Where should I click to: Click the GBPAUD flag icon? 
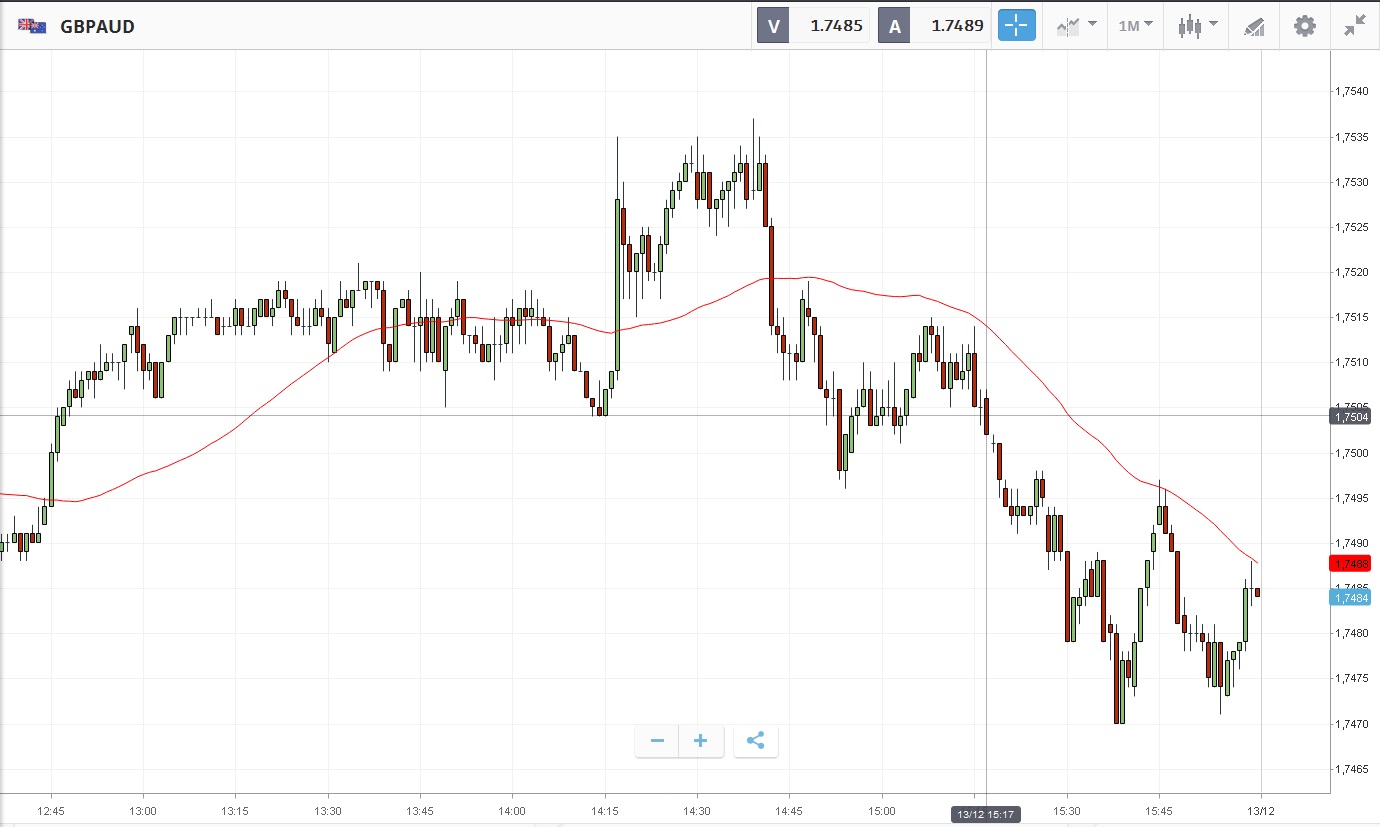[x=31, y=26]
